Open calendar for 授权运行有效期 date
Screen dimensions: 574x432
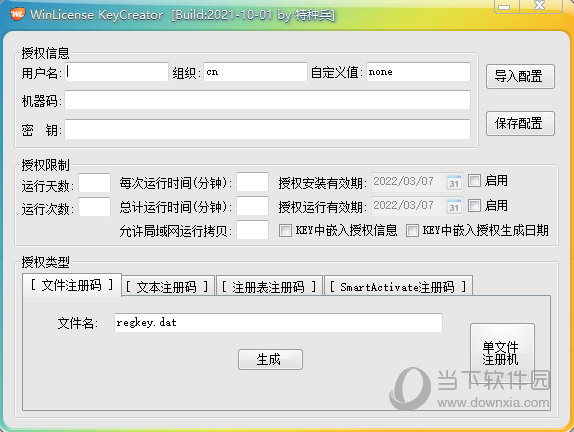(x=454, y=206)
